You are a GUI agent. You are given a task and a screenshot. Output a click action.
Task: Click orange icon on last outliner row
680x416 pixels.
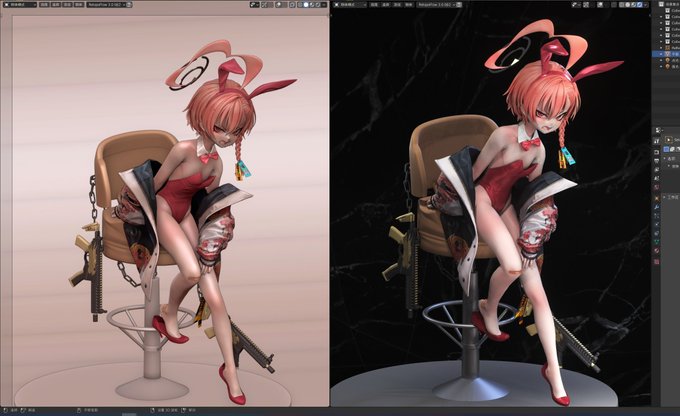pos(668,66)
